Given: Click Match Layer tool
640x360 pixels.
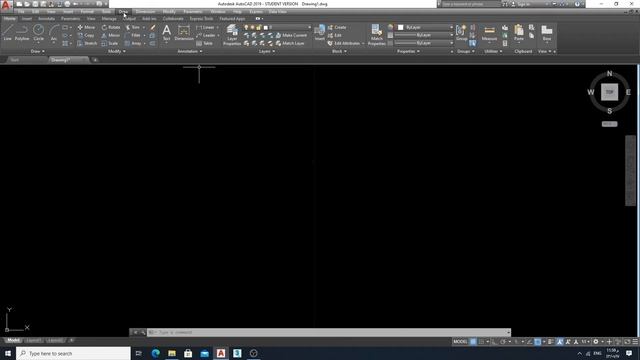Looking at the screenshot, I should 290,43.
